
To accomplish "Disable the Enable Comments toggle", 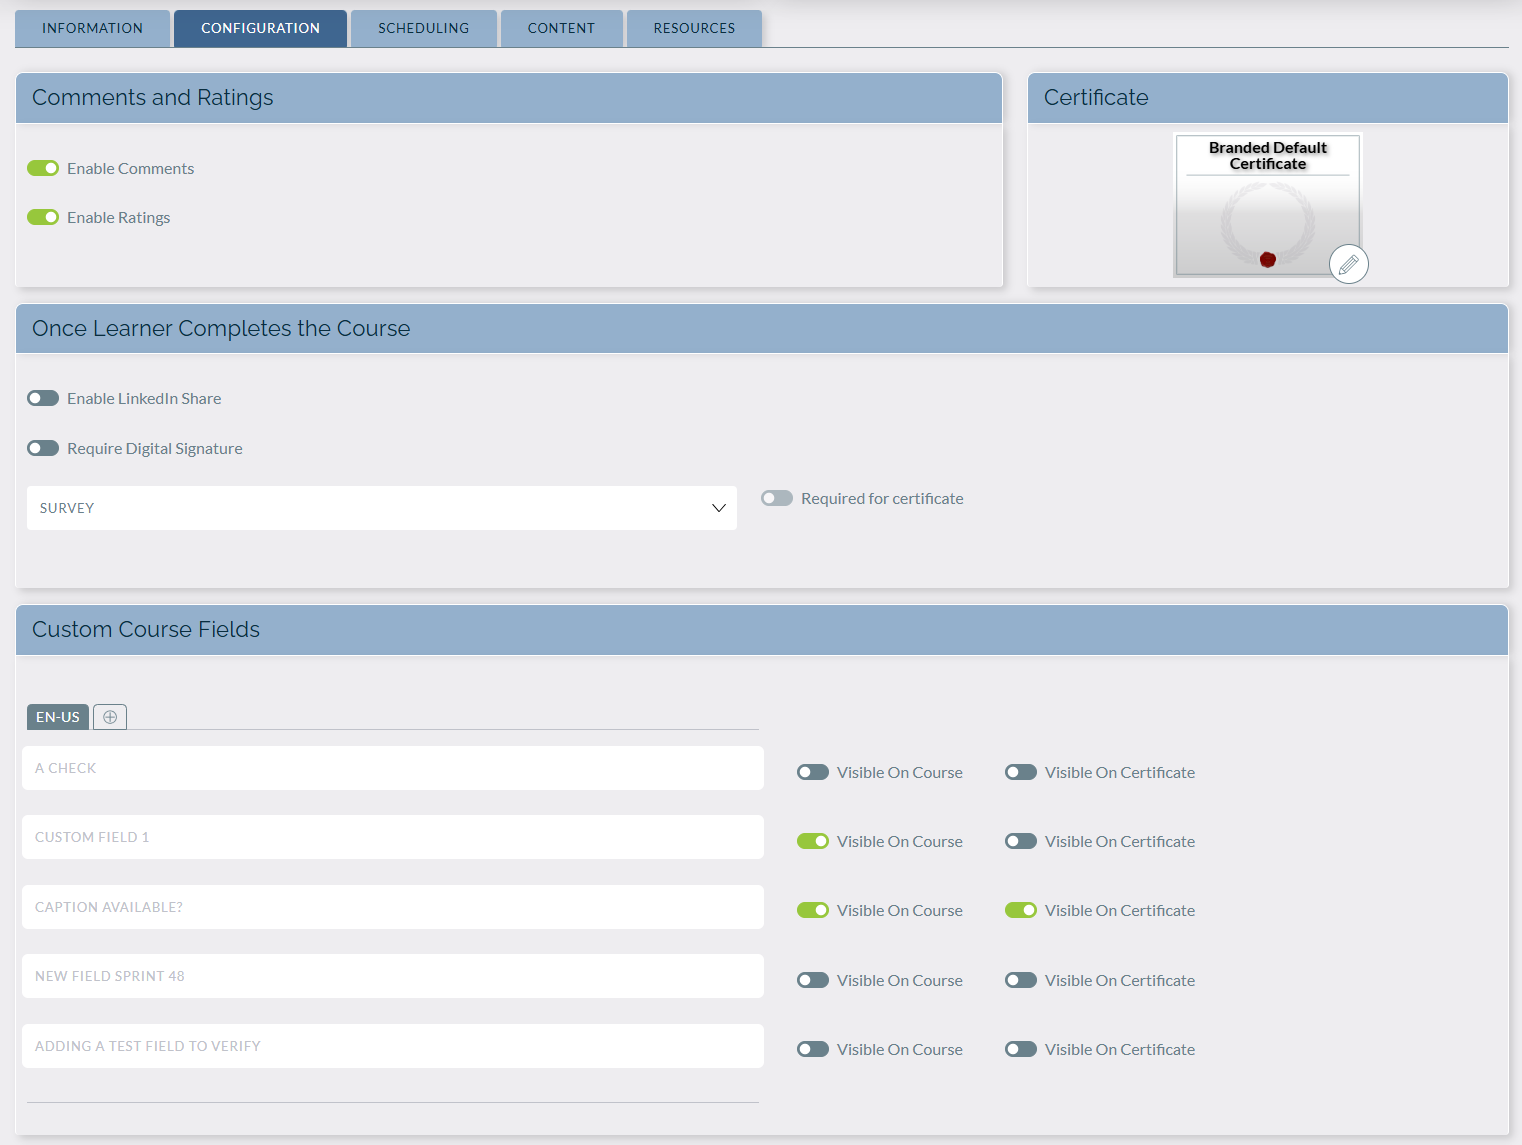I will [43, 168].
